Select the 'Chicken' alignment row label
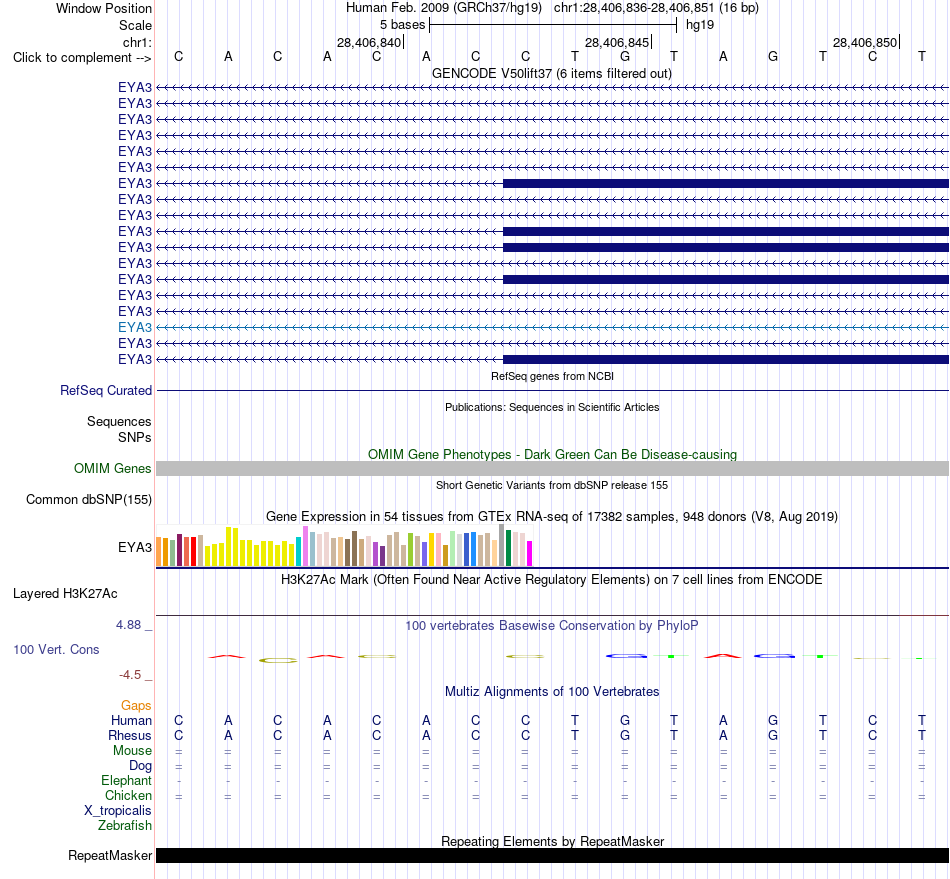This screenshot has width=950, height=879. click(128, 795)
